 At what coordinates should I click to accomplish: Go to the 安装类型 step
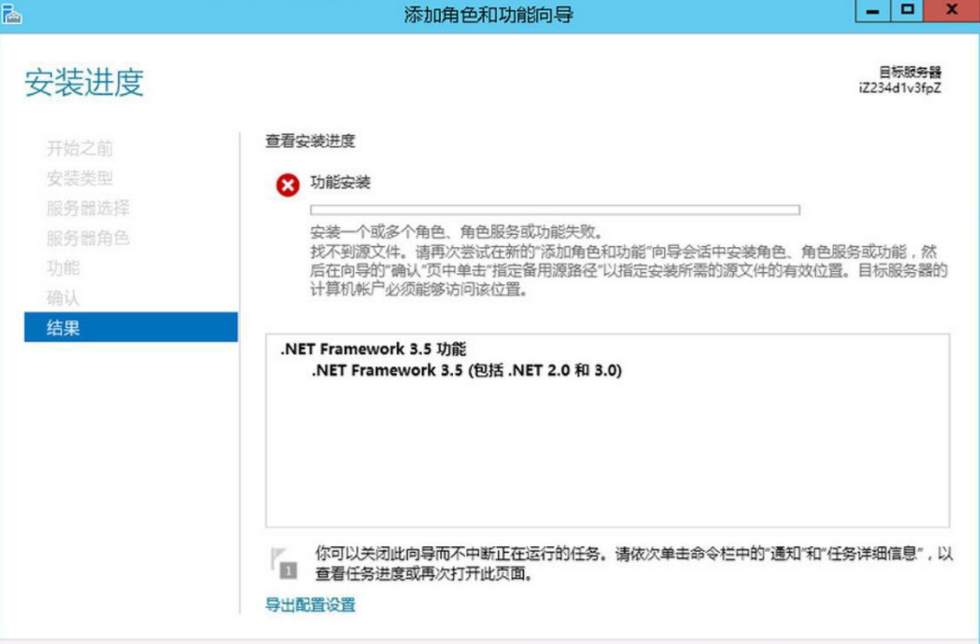pyautogui.click(x=79, y=178)
